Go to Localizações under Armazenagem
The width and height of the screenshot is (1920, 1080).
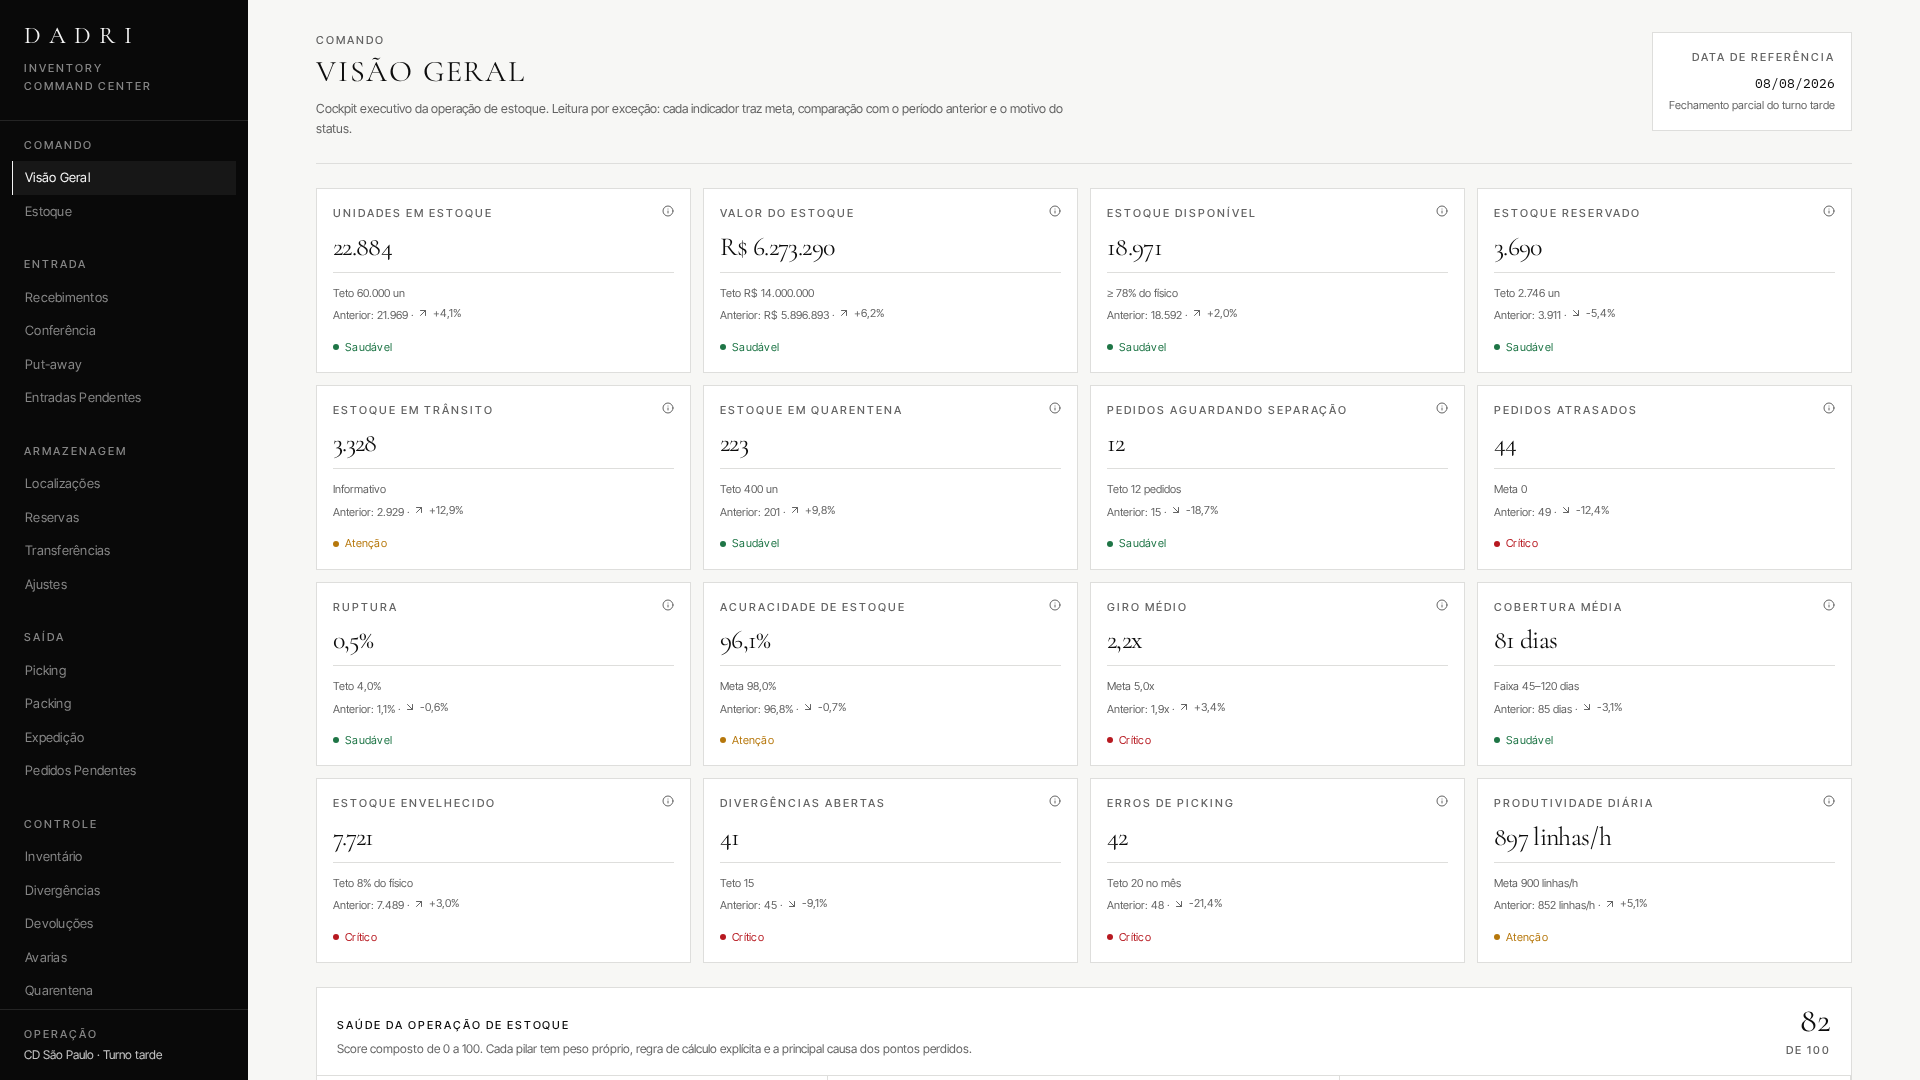click(x=124, y=484)
